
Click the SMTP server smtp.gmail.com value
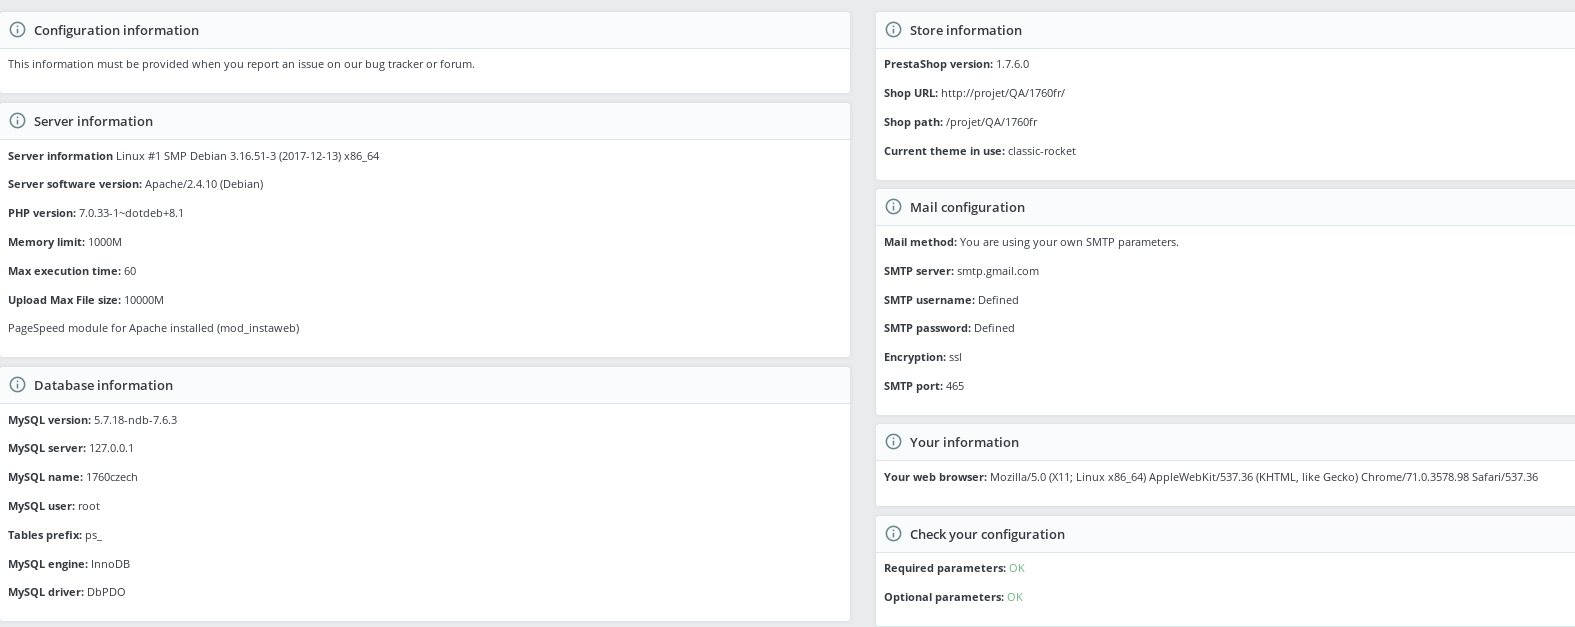coord(998,271)
